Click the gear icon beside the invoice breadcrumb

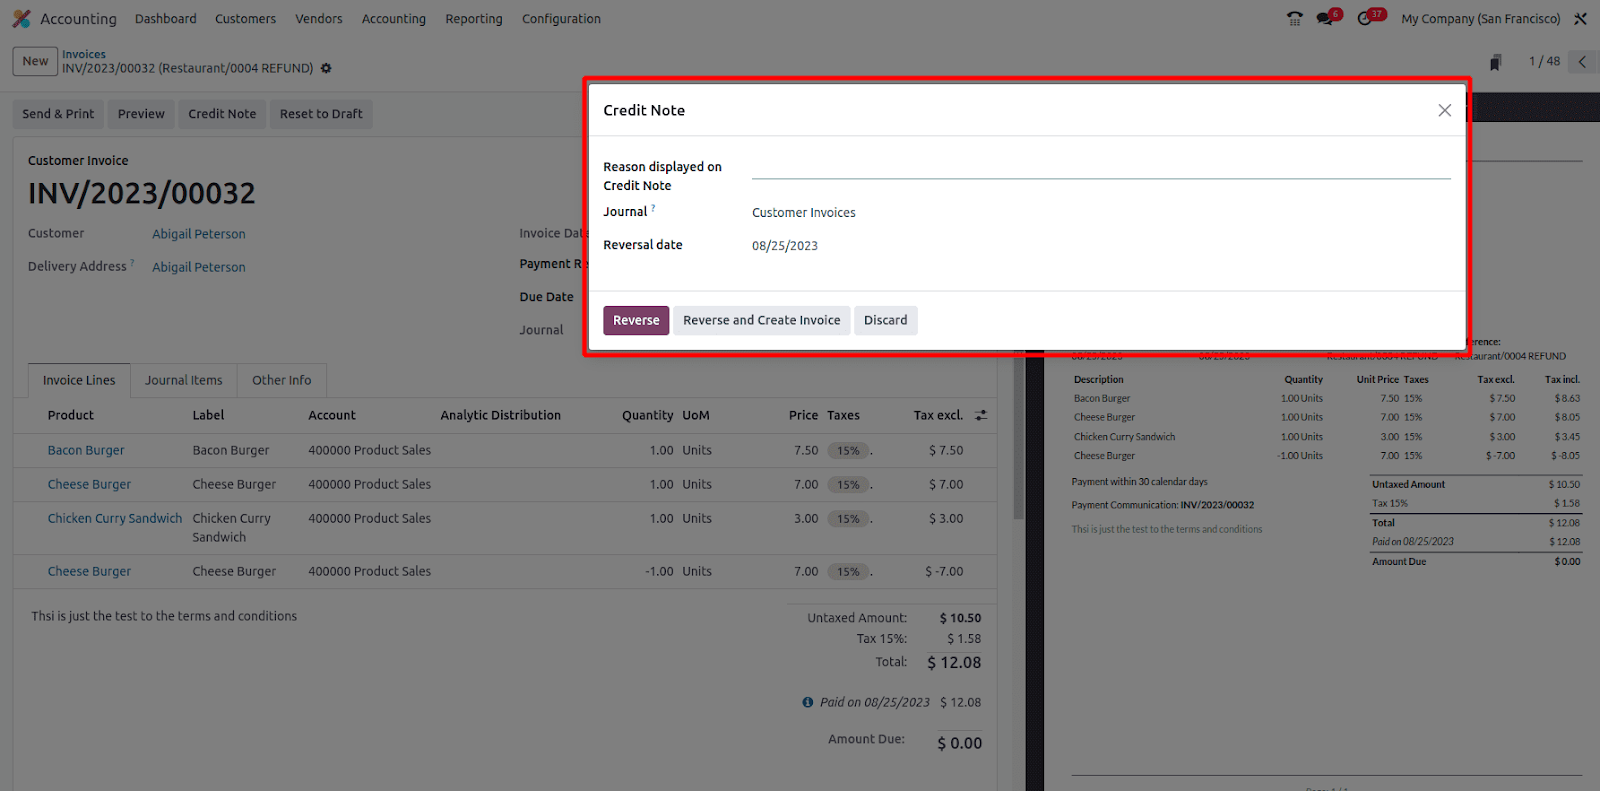326,68
